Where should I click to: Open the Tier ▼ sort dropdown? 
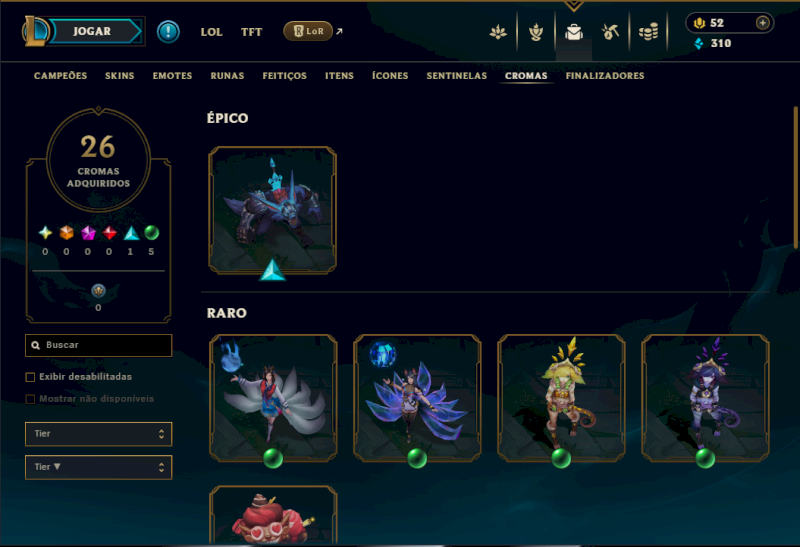98,467
